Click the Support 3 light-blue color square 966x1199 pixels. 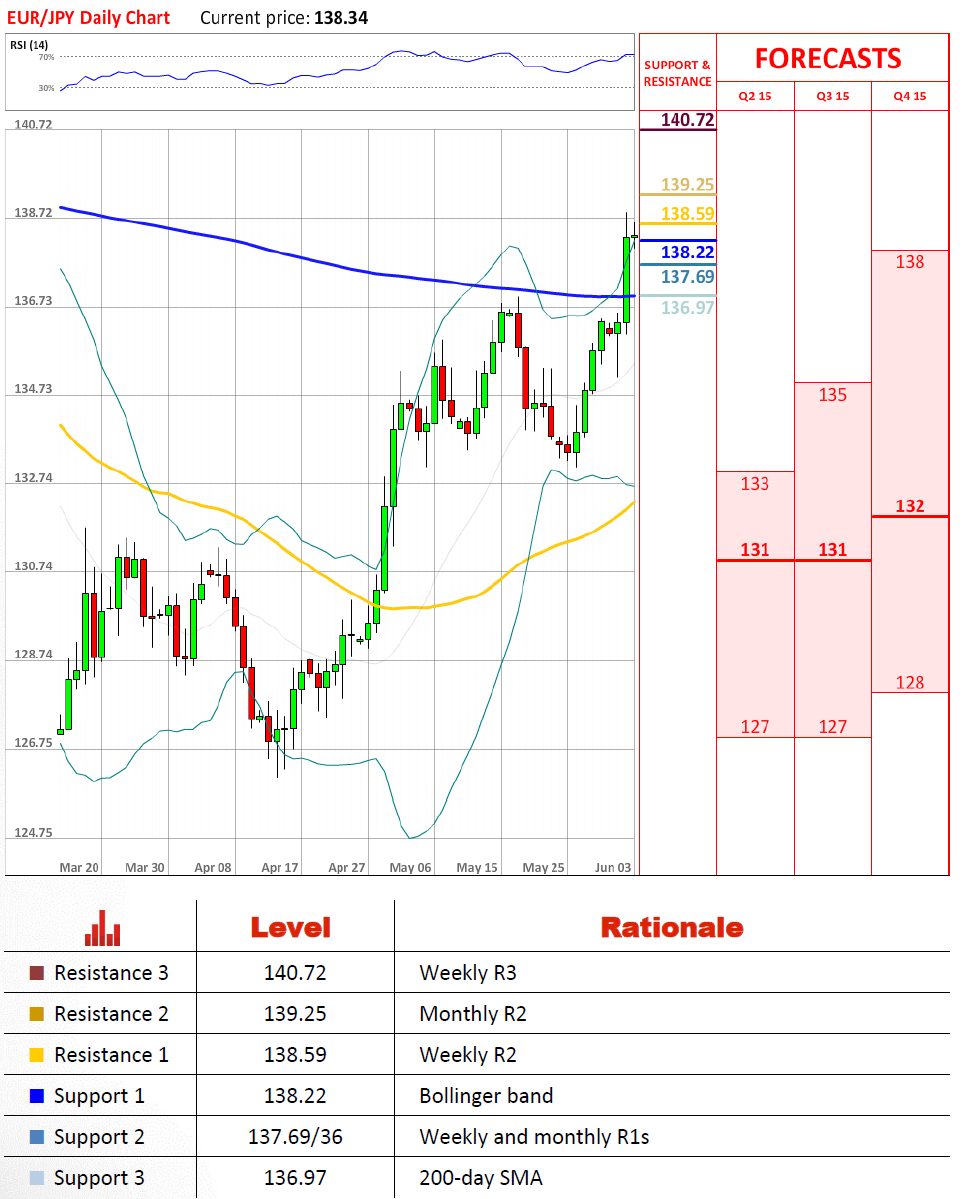click(x=36, y=1178)
